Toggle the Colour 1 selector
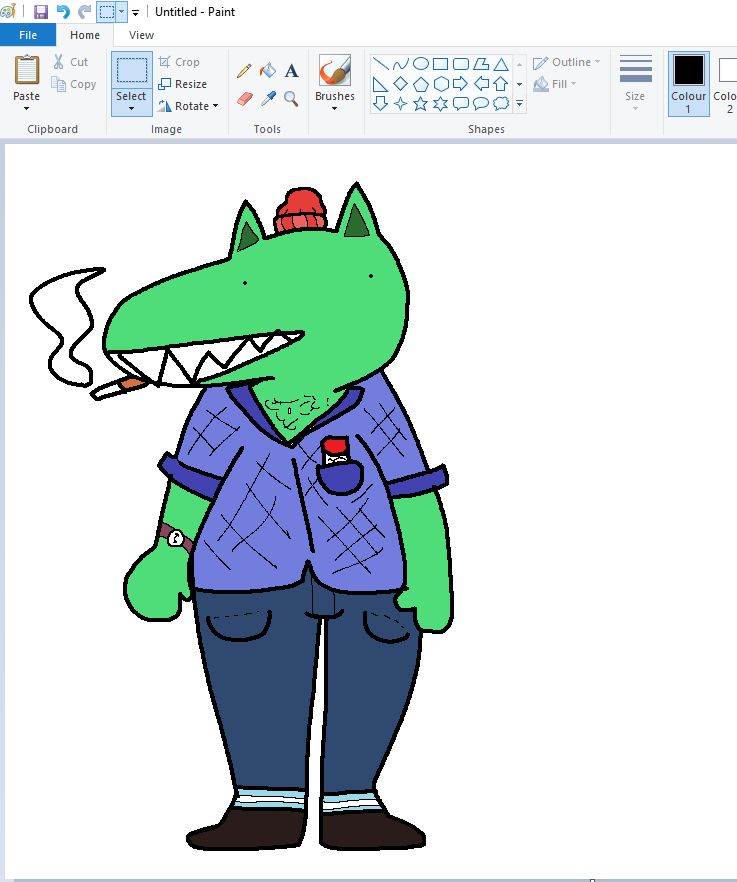Screen dimensions: 737x882 (x=688, y=83)
